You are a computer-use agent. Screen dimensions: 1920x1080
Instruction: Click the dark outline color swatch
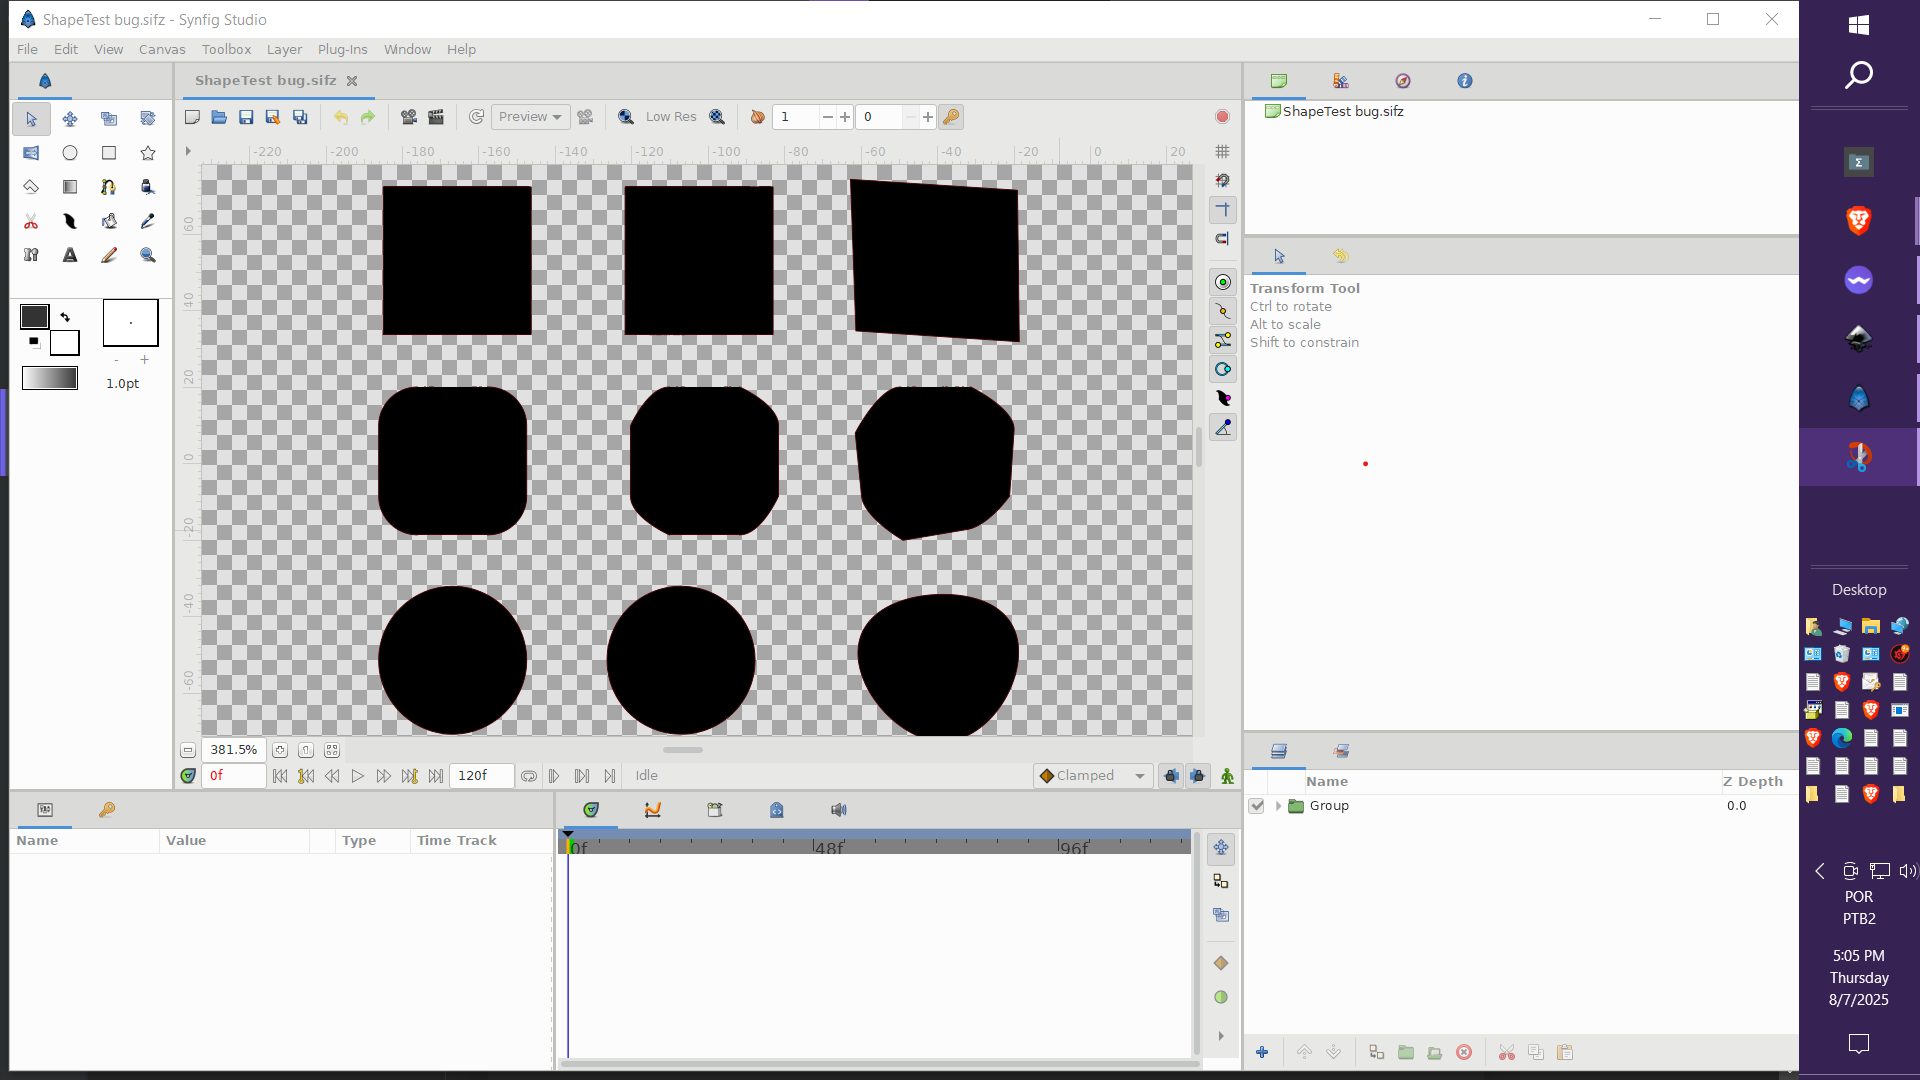point(35,317)
